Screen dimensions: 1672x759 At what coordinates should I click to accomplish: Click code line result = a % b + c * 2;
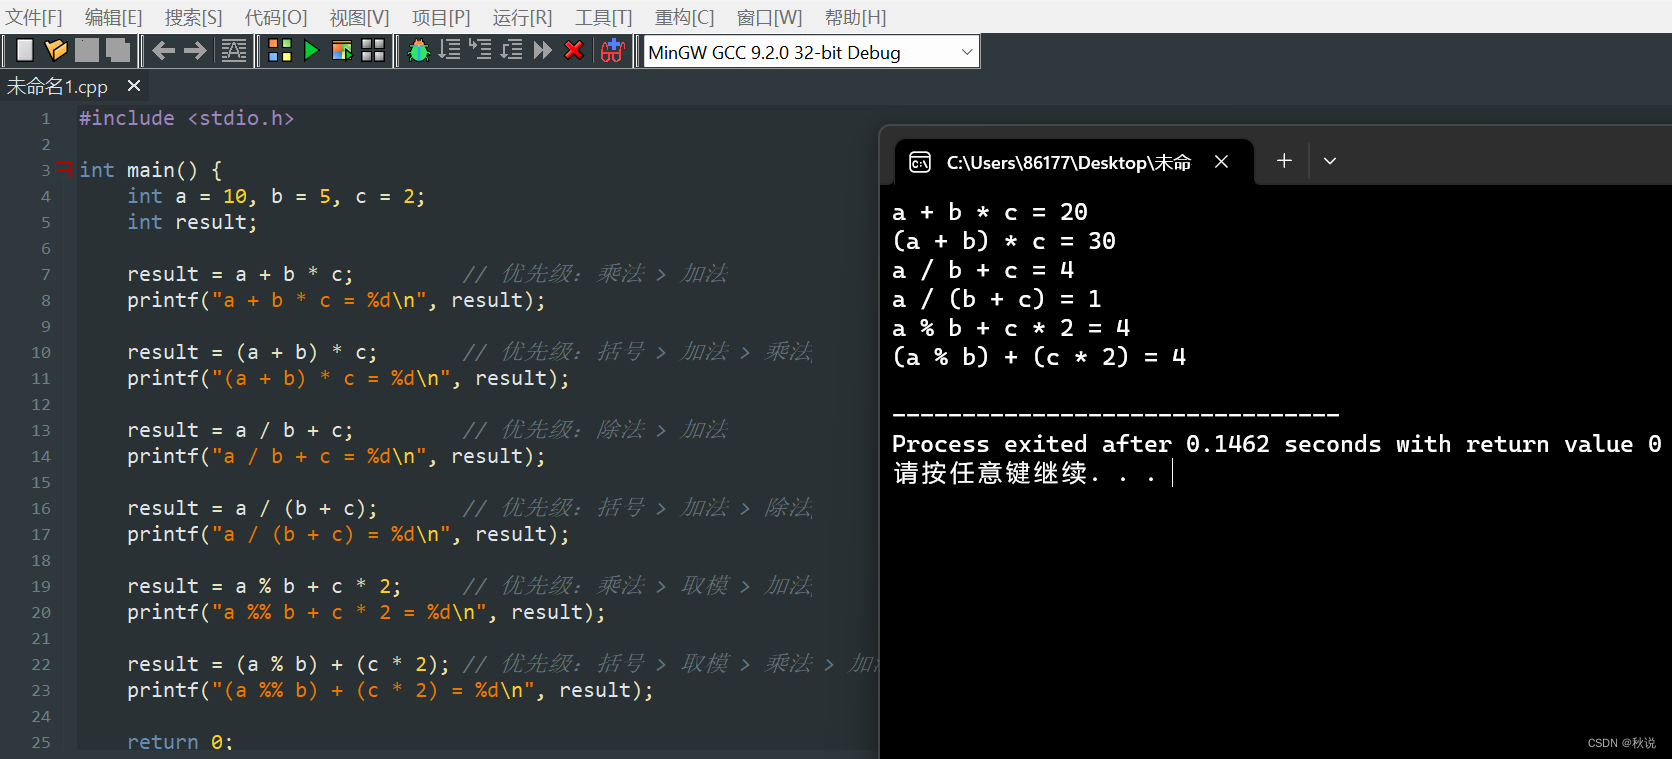coord(264,586)
